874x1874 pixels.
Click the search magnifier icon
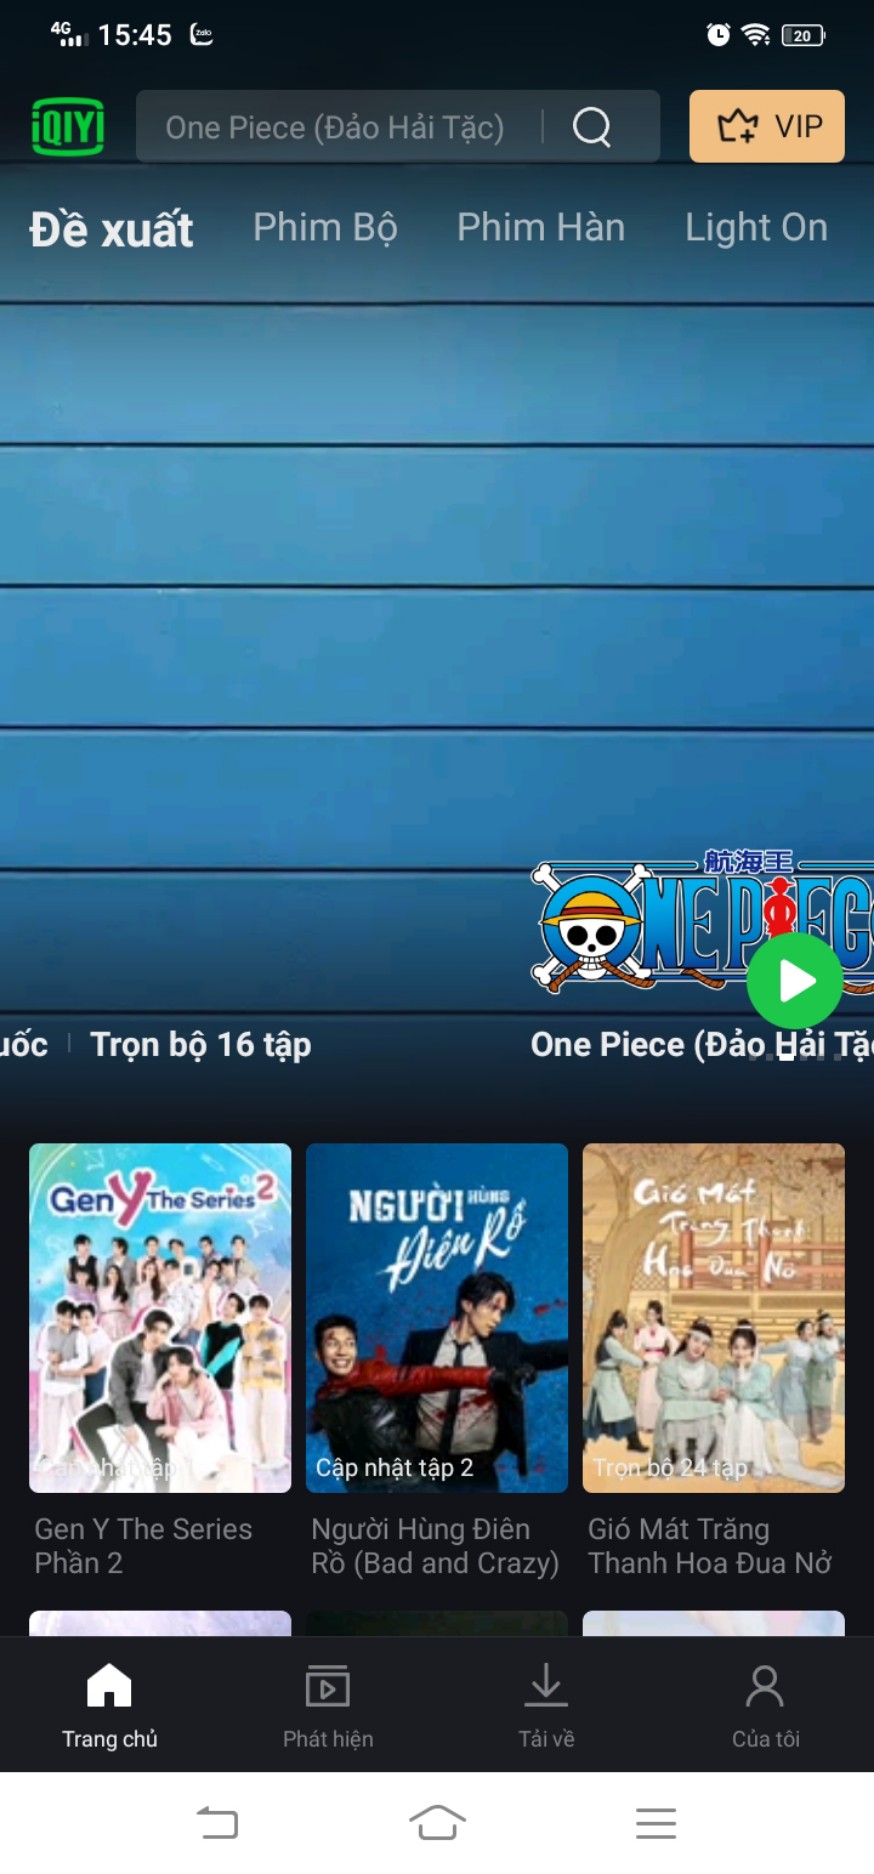[592, 127]
